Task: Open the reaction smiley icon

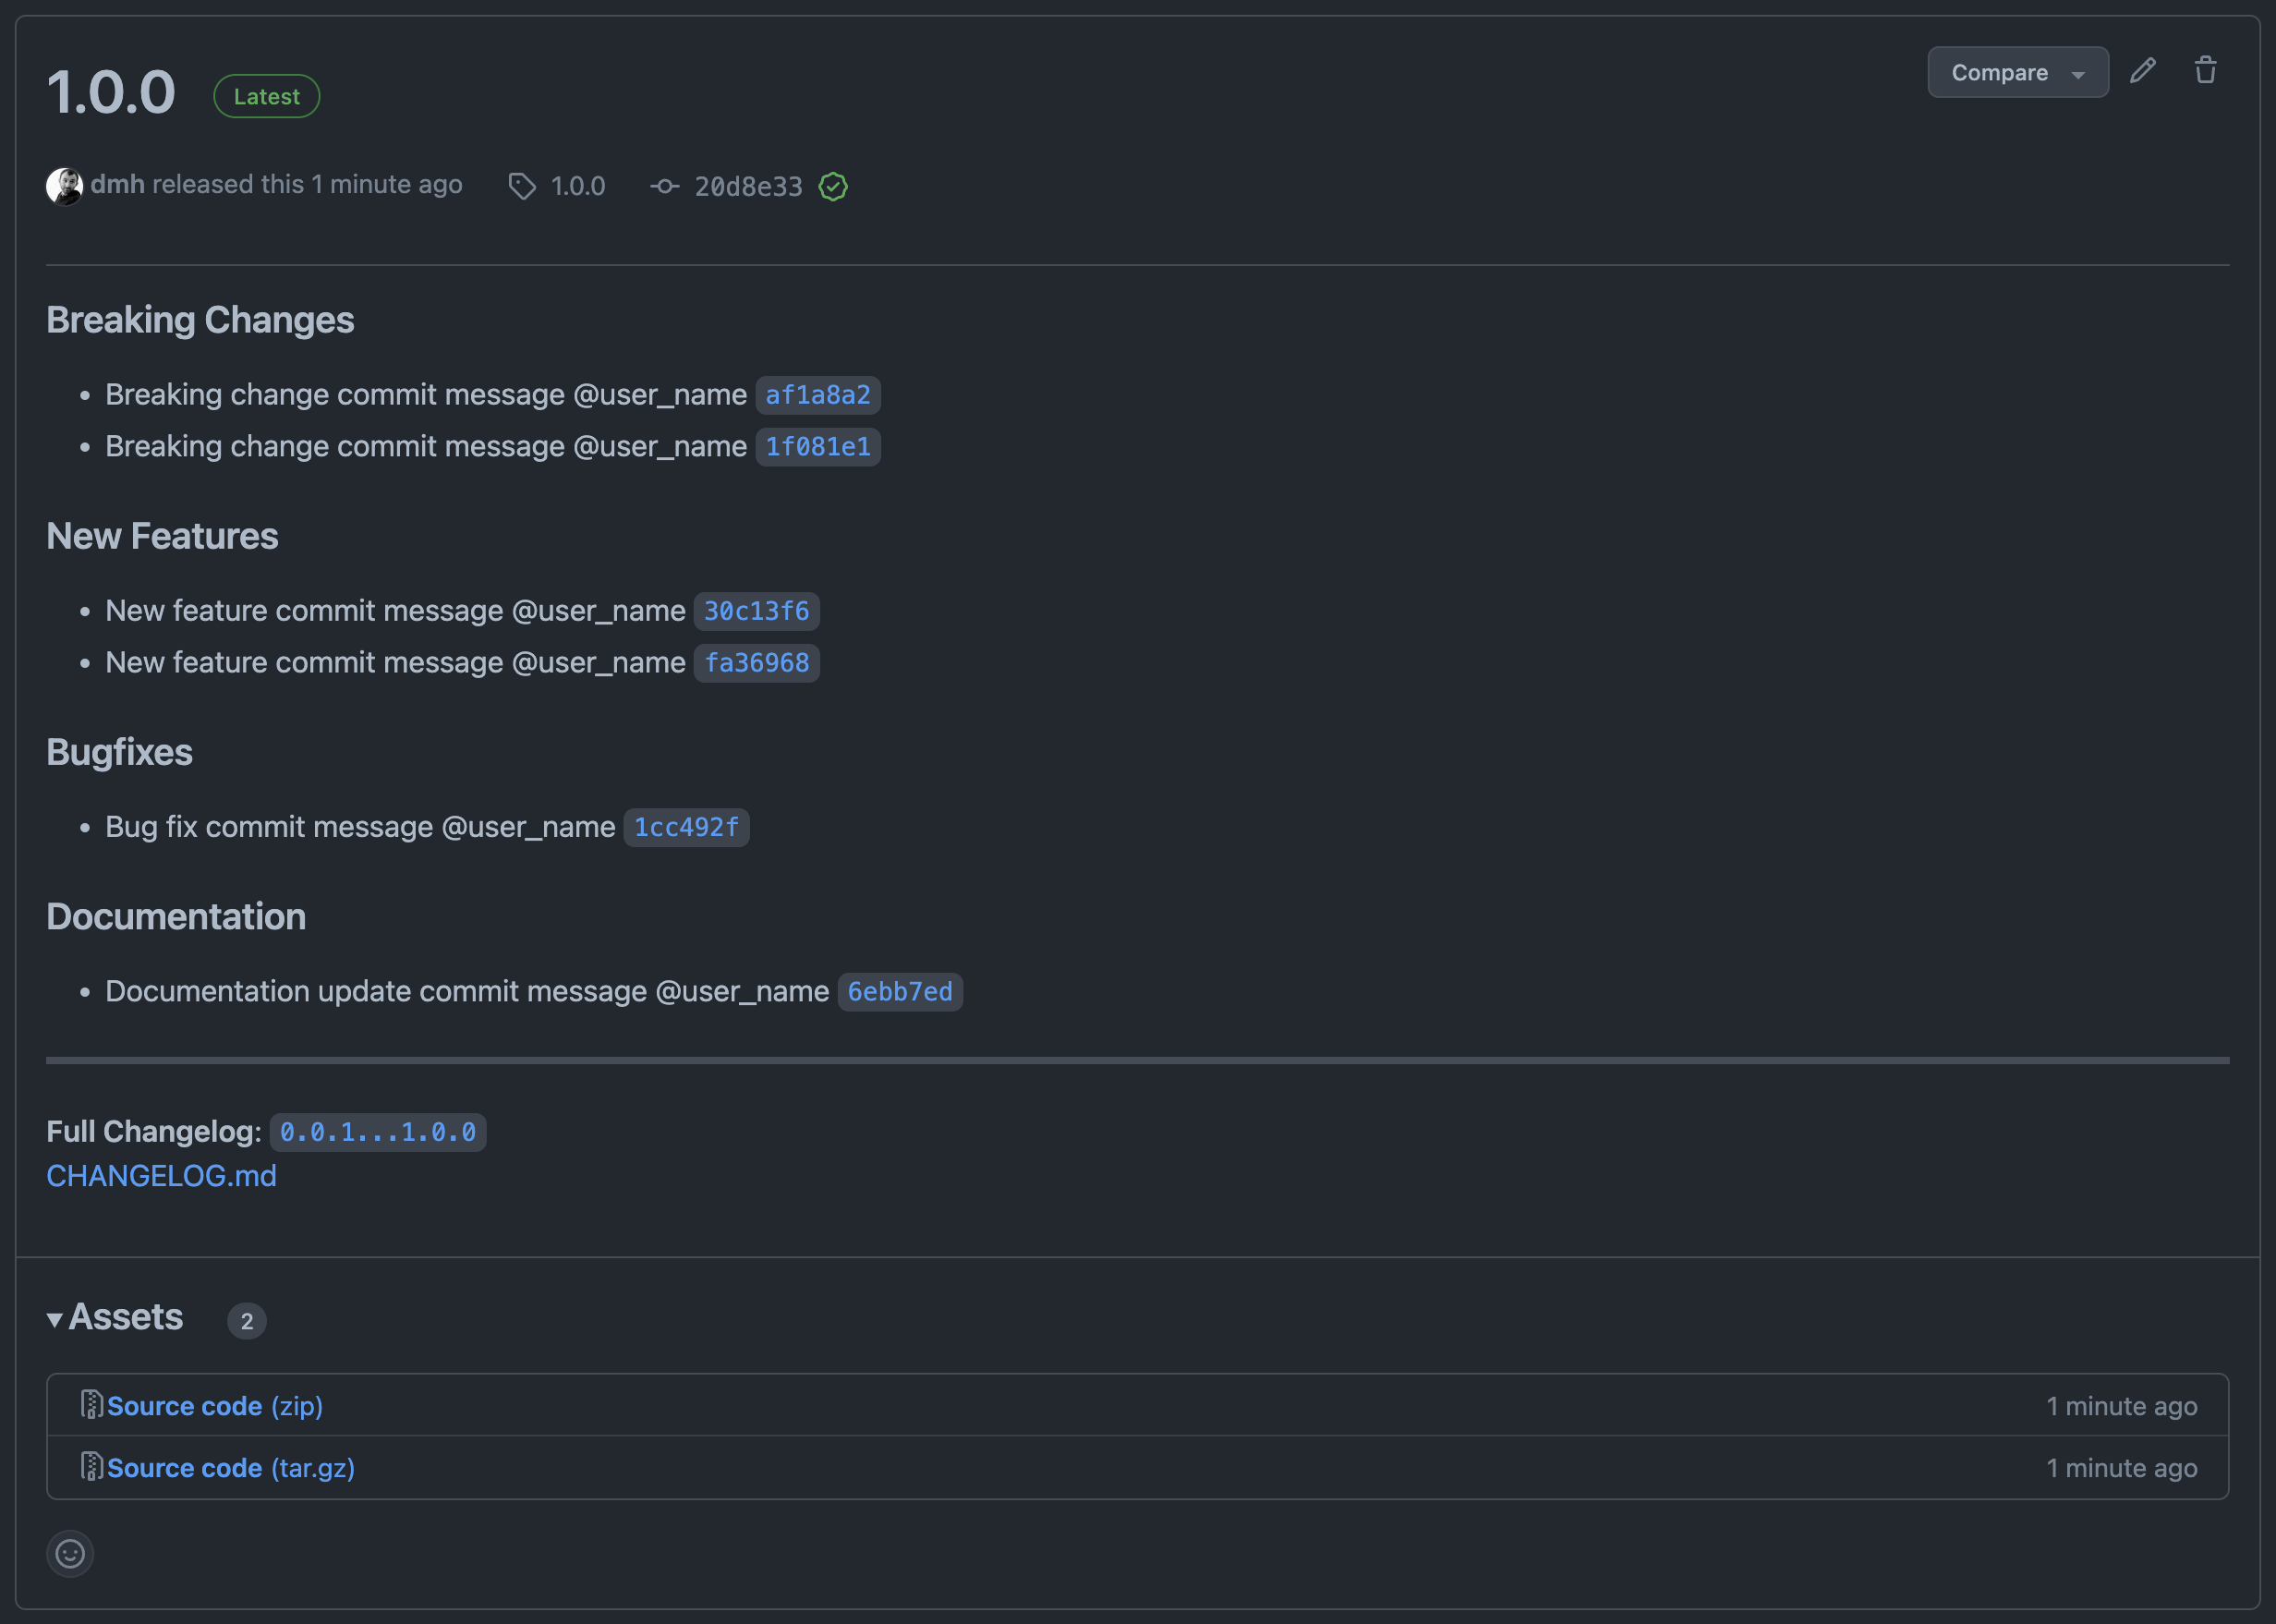Action: [x=69, y=1553]
